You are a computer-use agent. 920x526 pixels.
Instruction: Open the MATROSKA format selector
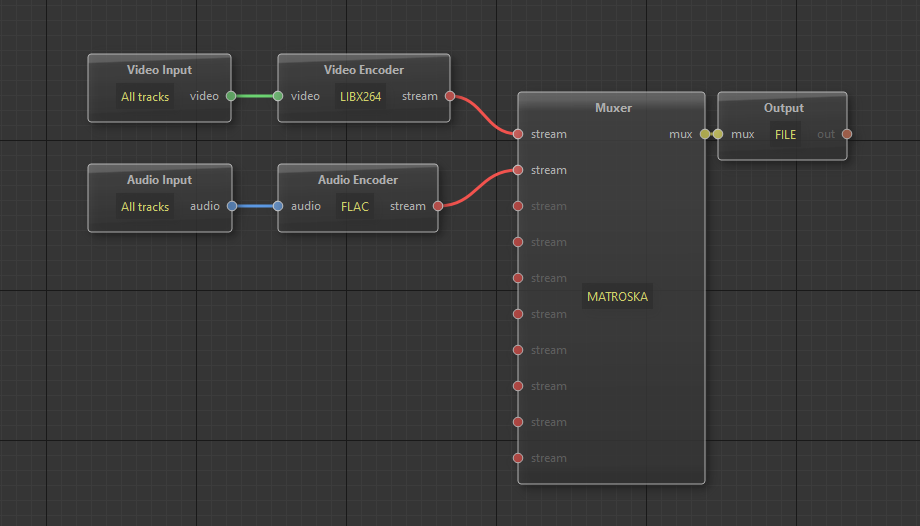point(617,297)
